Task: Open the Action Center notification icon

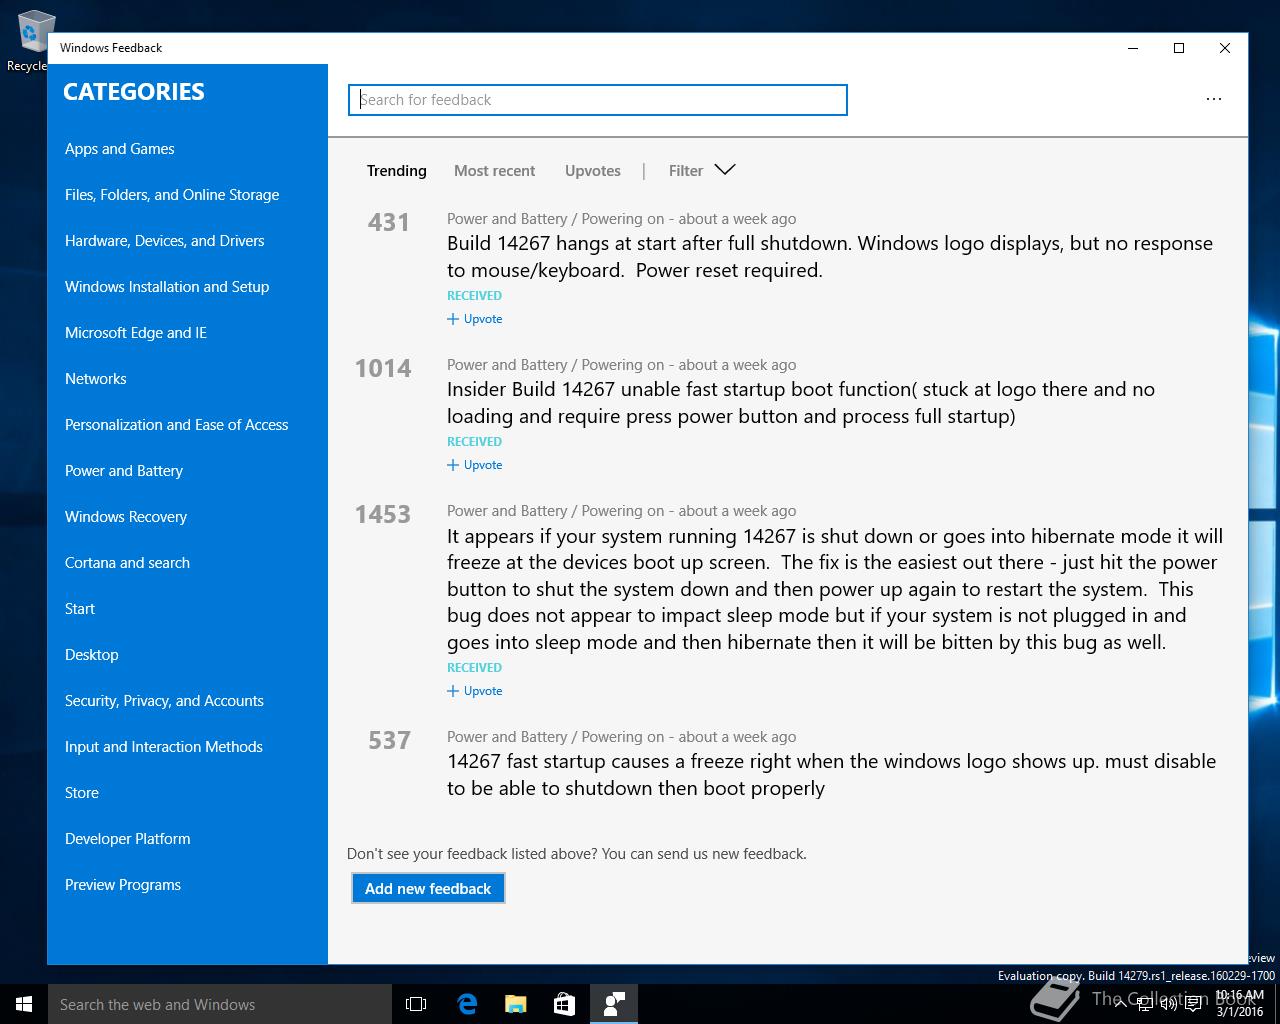Action: pos(1193,1004)
